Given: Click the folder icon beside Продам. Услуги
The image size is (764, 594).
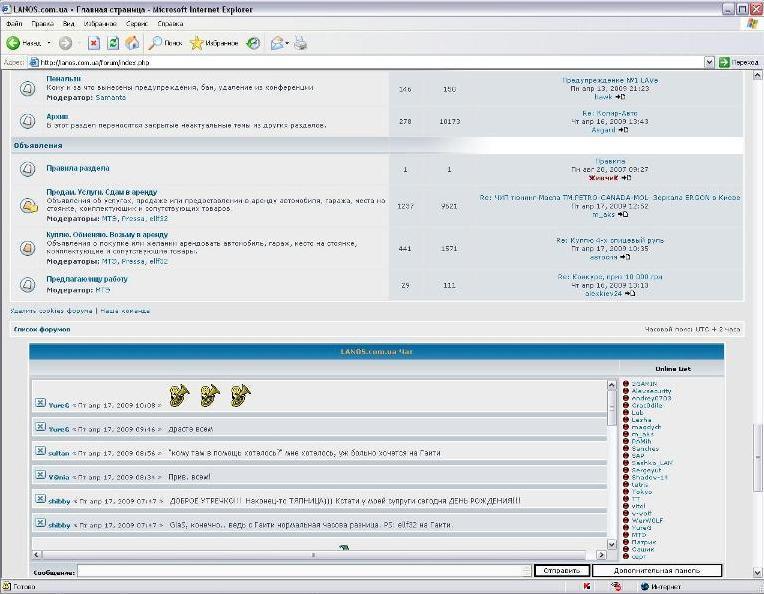Looking at the screenshot, I should click(x=28, y=206).
